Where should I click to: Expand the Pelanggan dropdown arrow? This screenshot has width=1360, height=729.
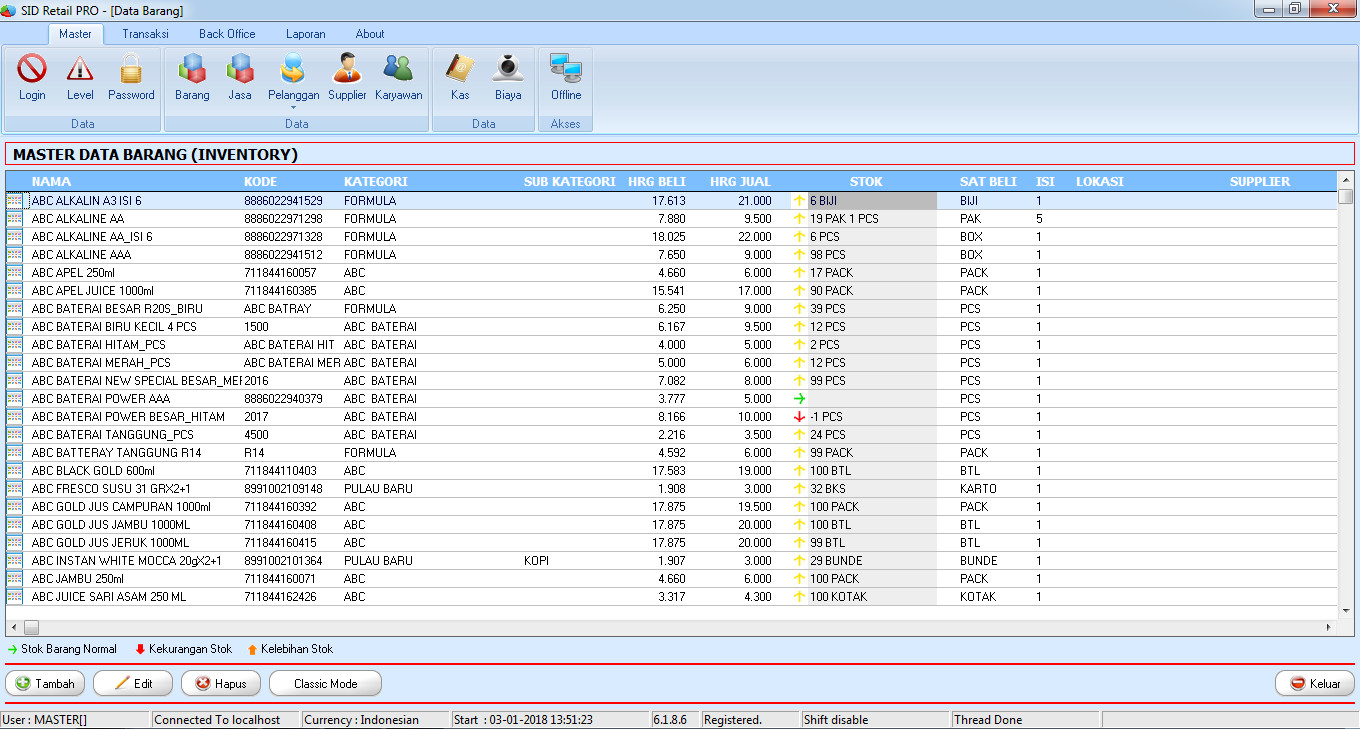[x=293, y=108]
